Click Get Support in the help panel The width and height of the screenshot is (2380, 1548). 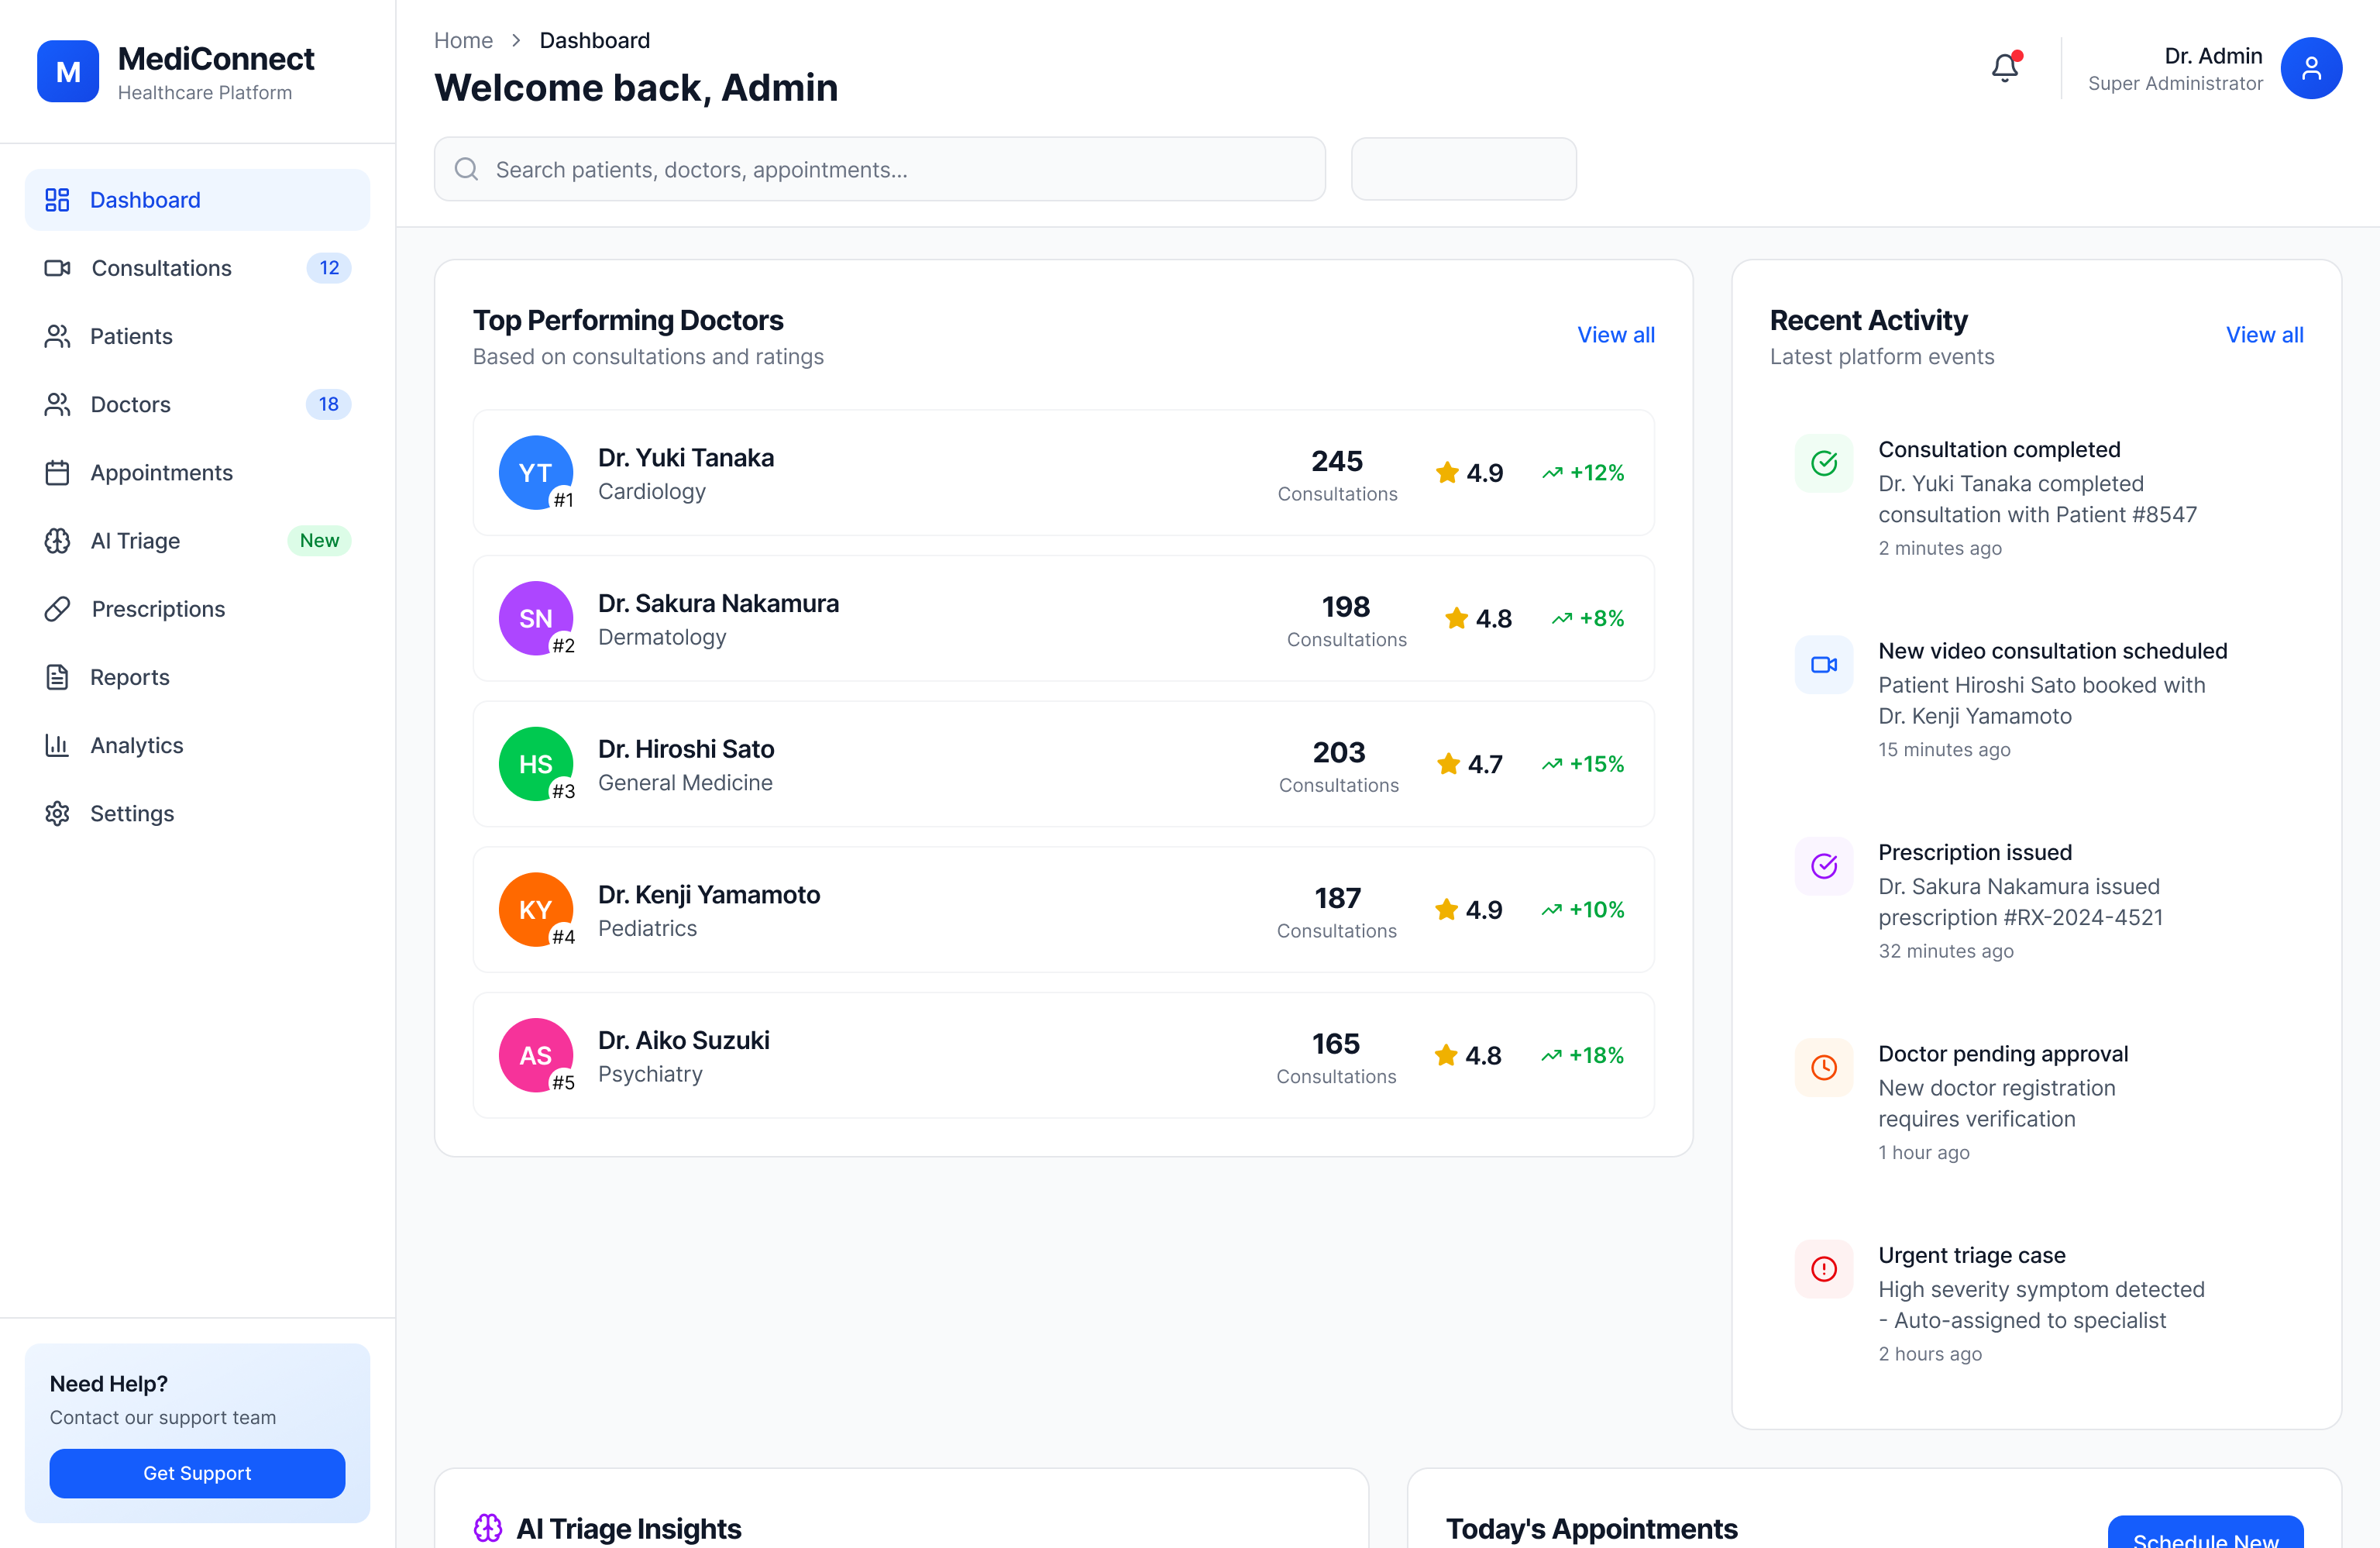tap(196, 1473)
